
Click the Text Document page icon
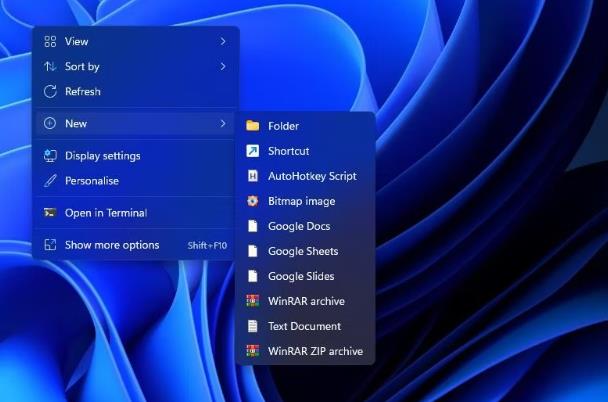252,326
